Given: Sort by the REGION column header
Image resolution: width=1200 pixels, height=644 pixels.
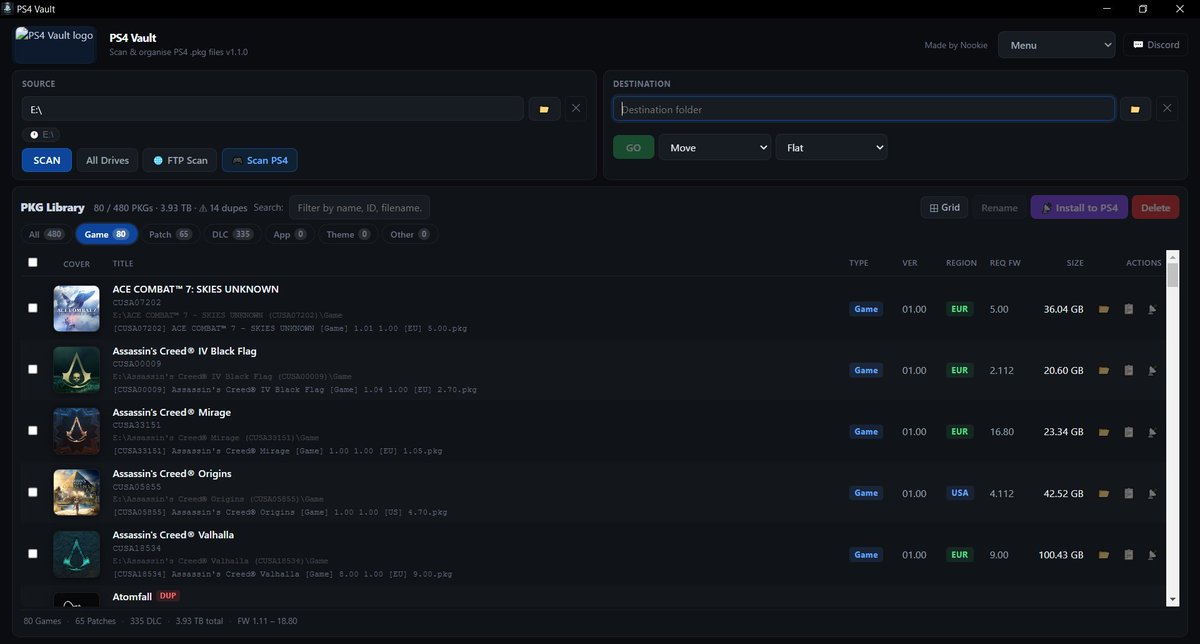Looking at the screenshot, I should click(961, 264).
